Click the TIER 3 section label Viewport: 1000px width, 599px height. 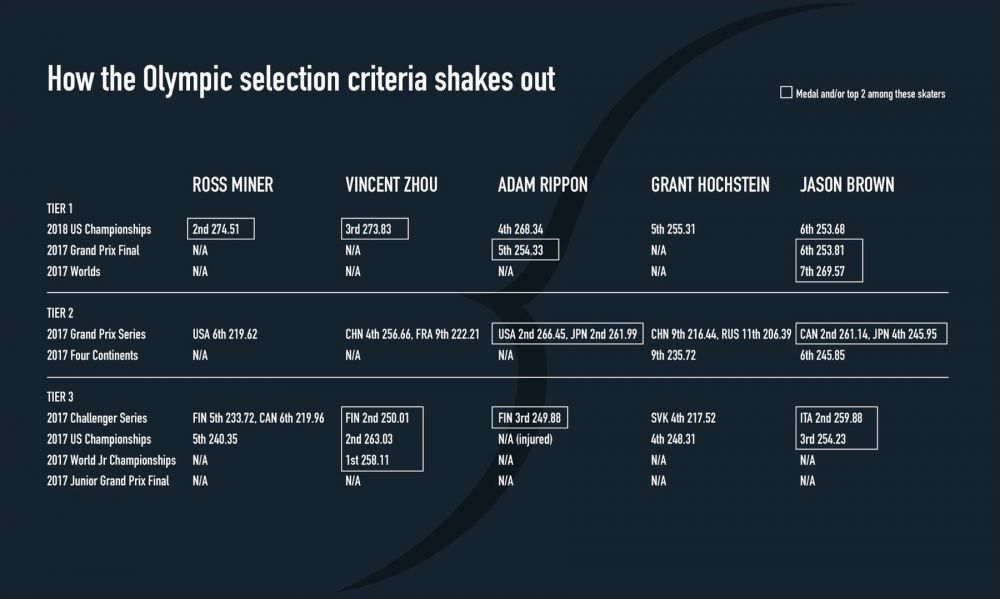62,397
